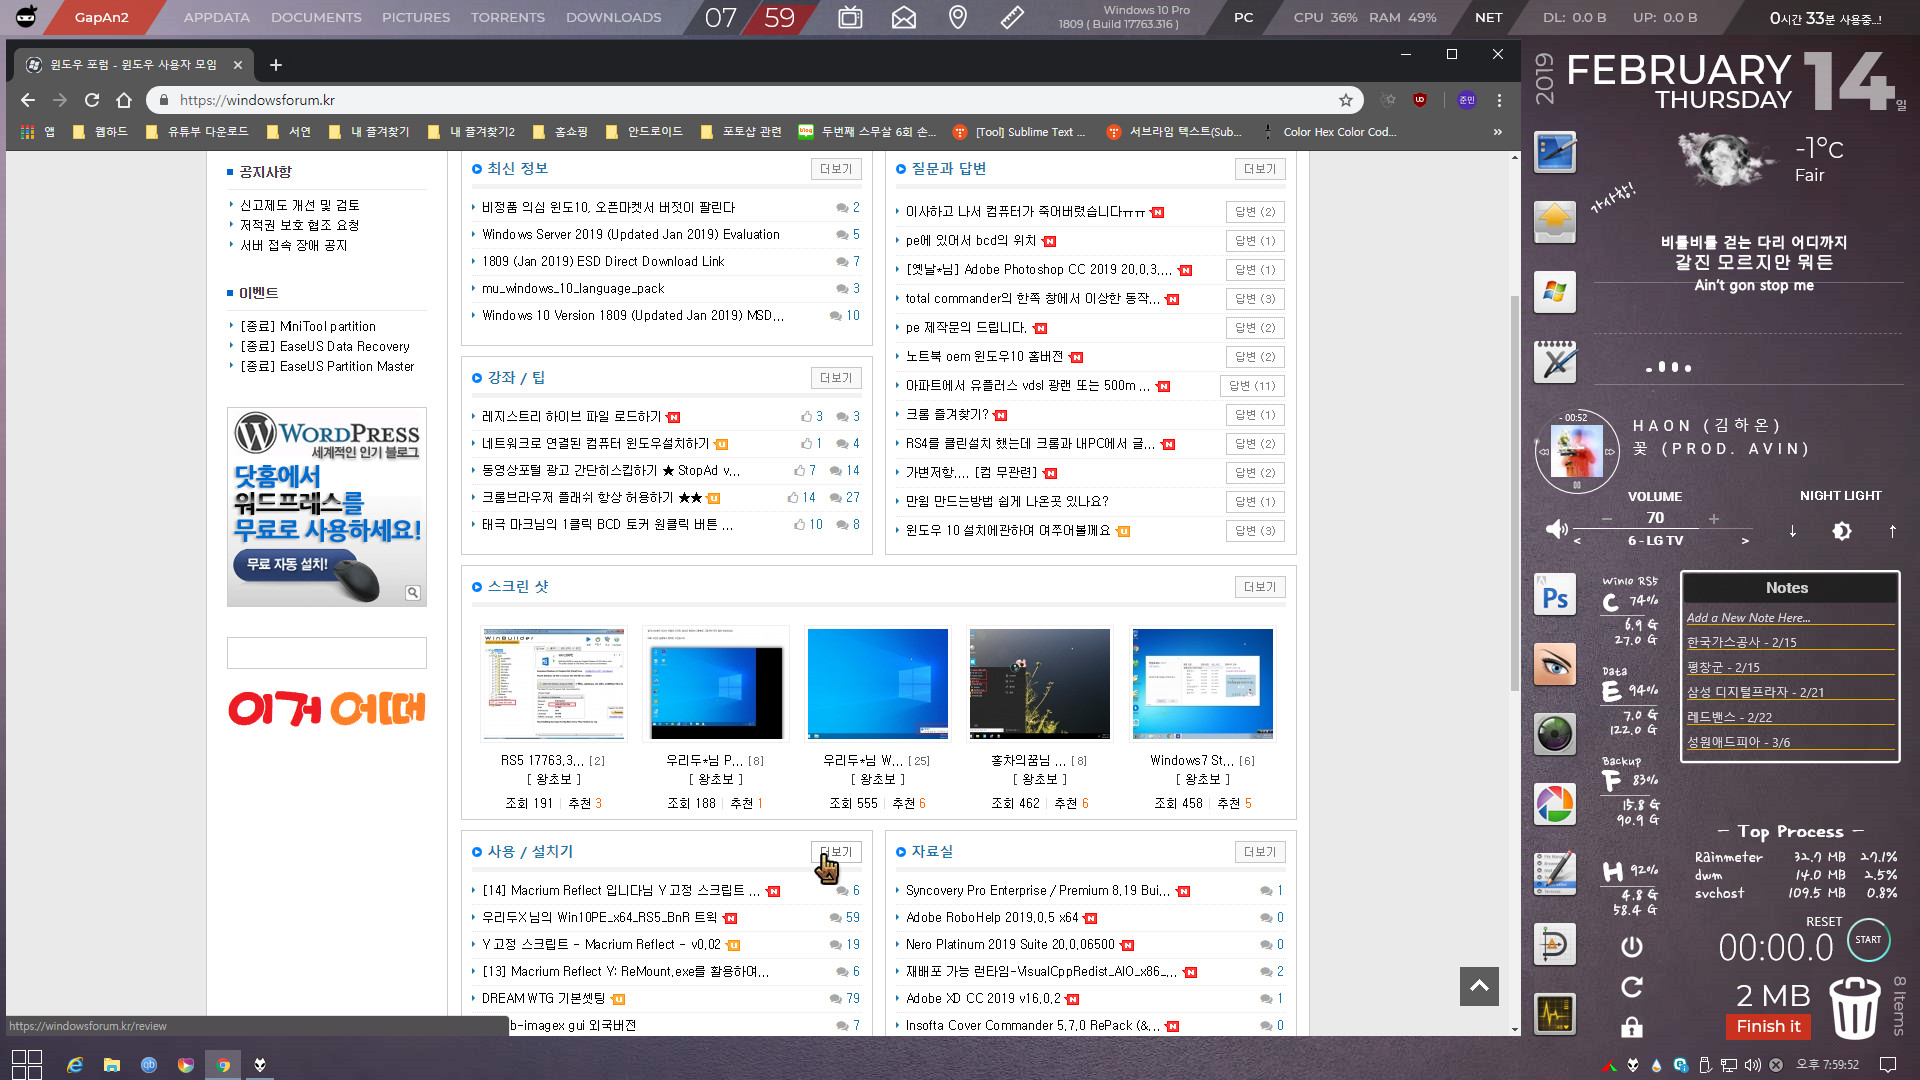Screen dimensions: 1920x1080
Task: Open DOCUMENTS in top bar
Action: click(x=316, y=17)
